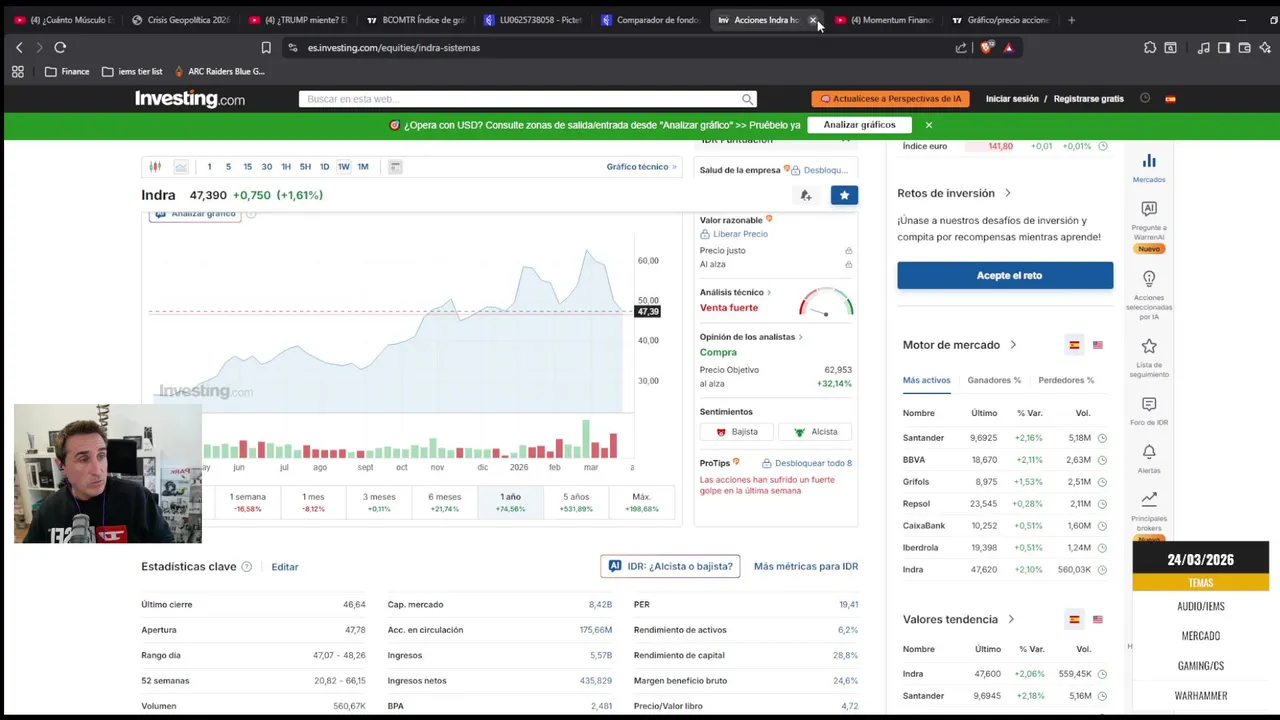Select the Alcista sentiment option

815,432
